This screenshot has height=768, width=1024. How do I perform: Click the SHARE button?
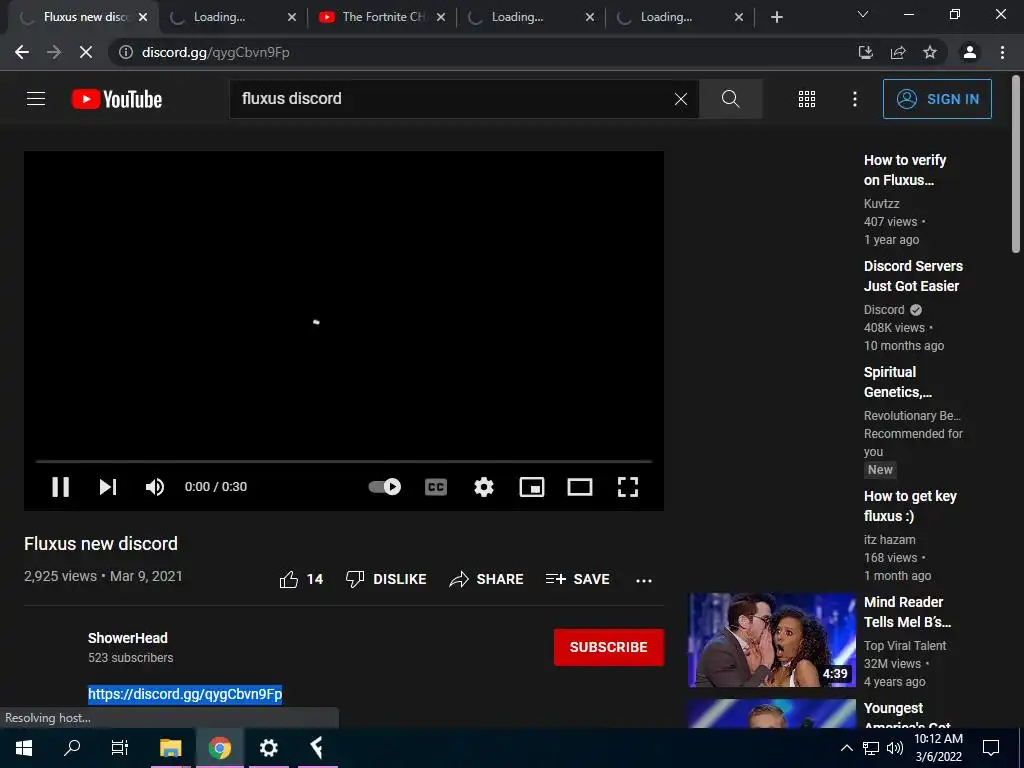487,579
